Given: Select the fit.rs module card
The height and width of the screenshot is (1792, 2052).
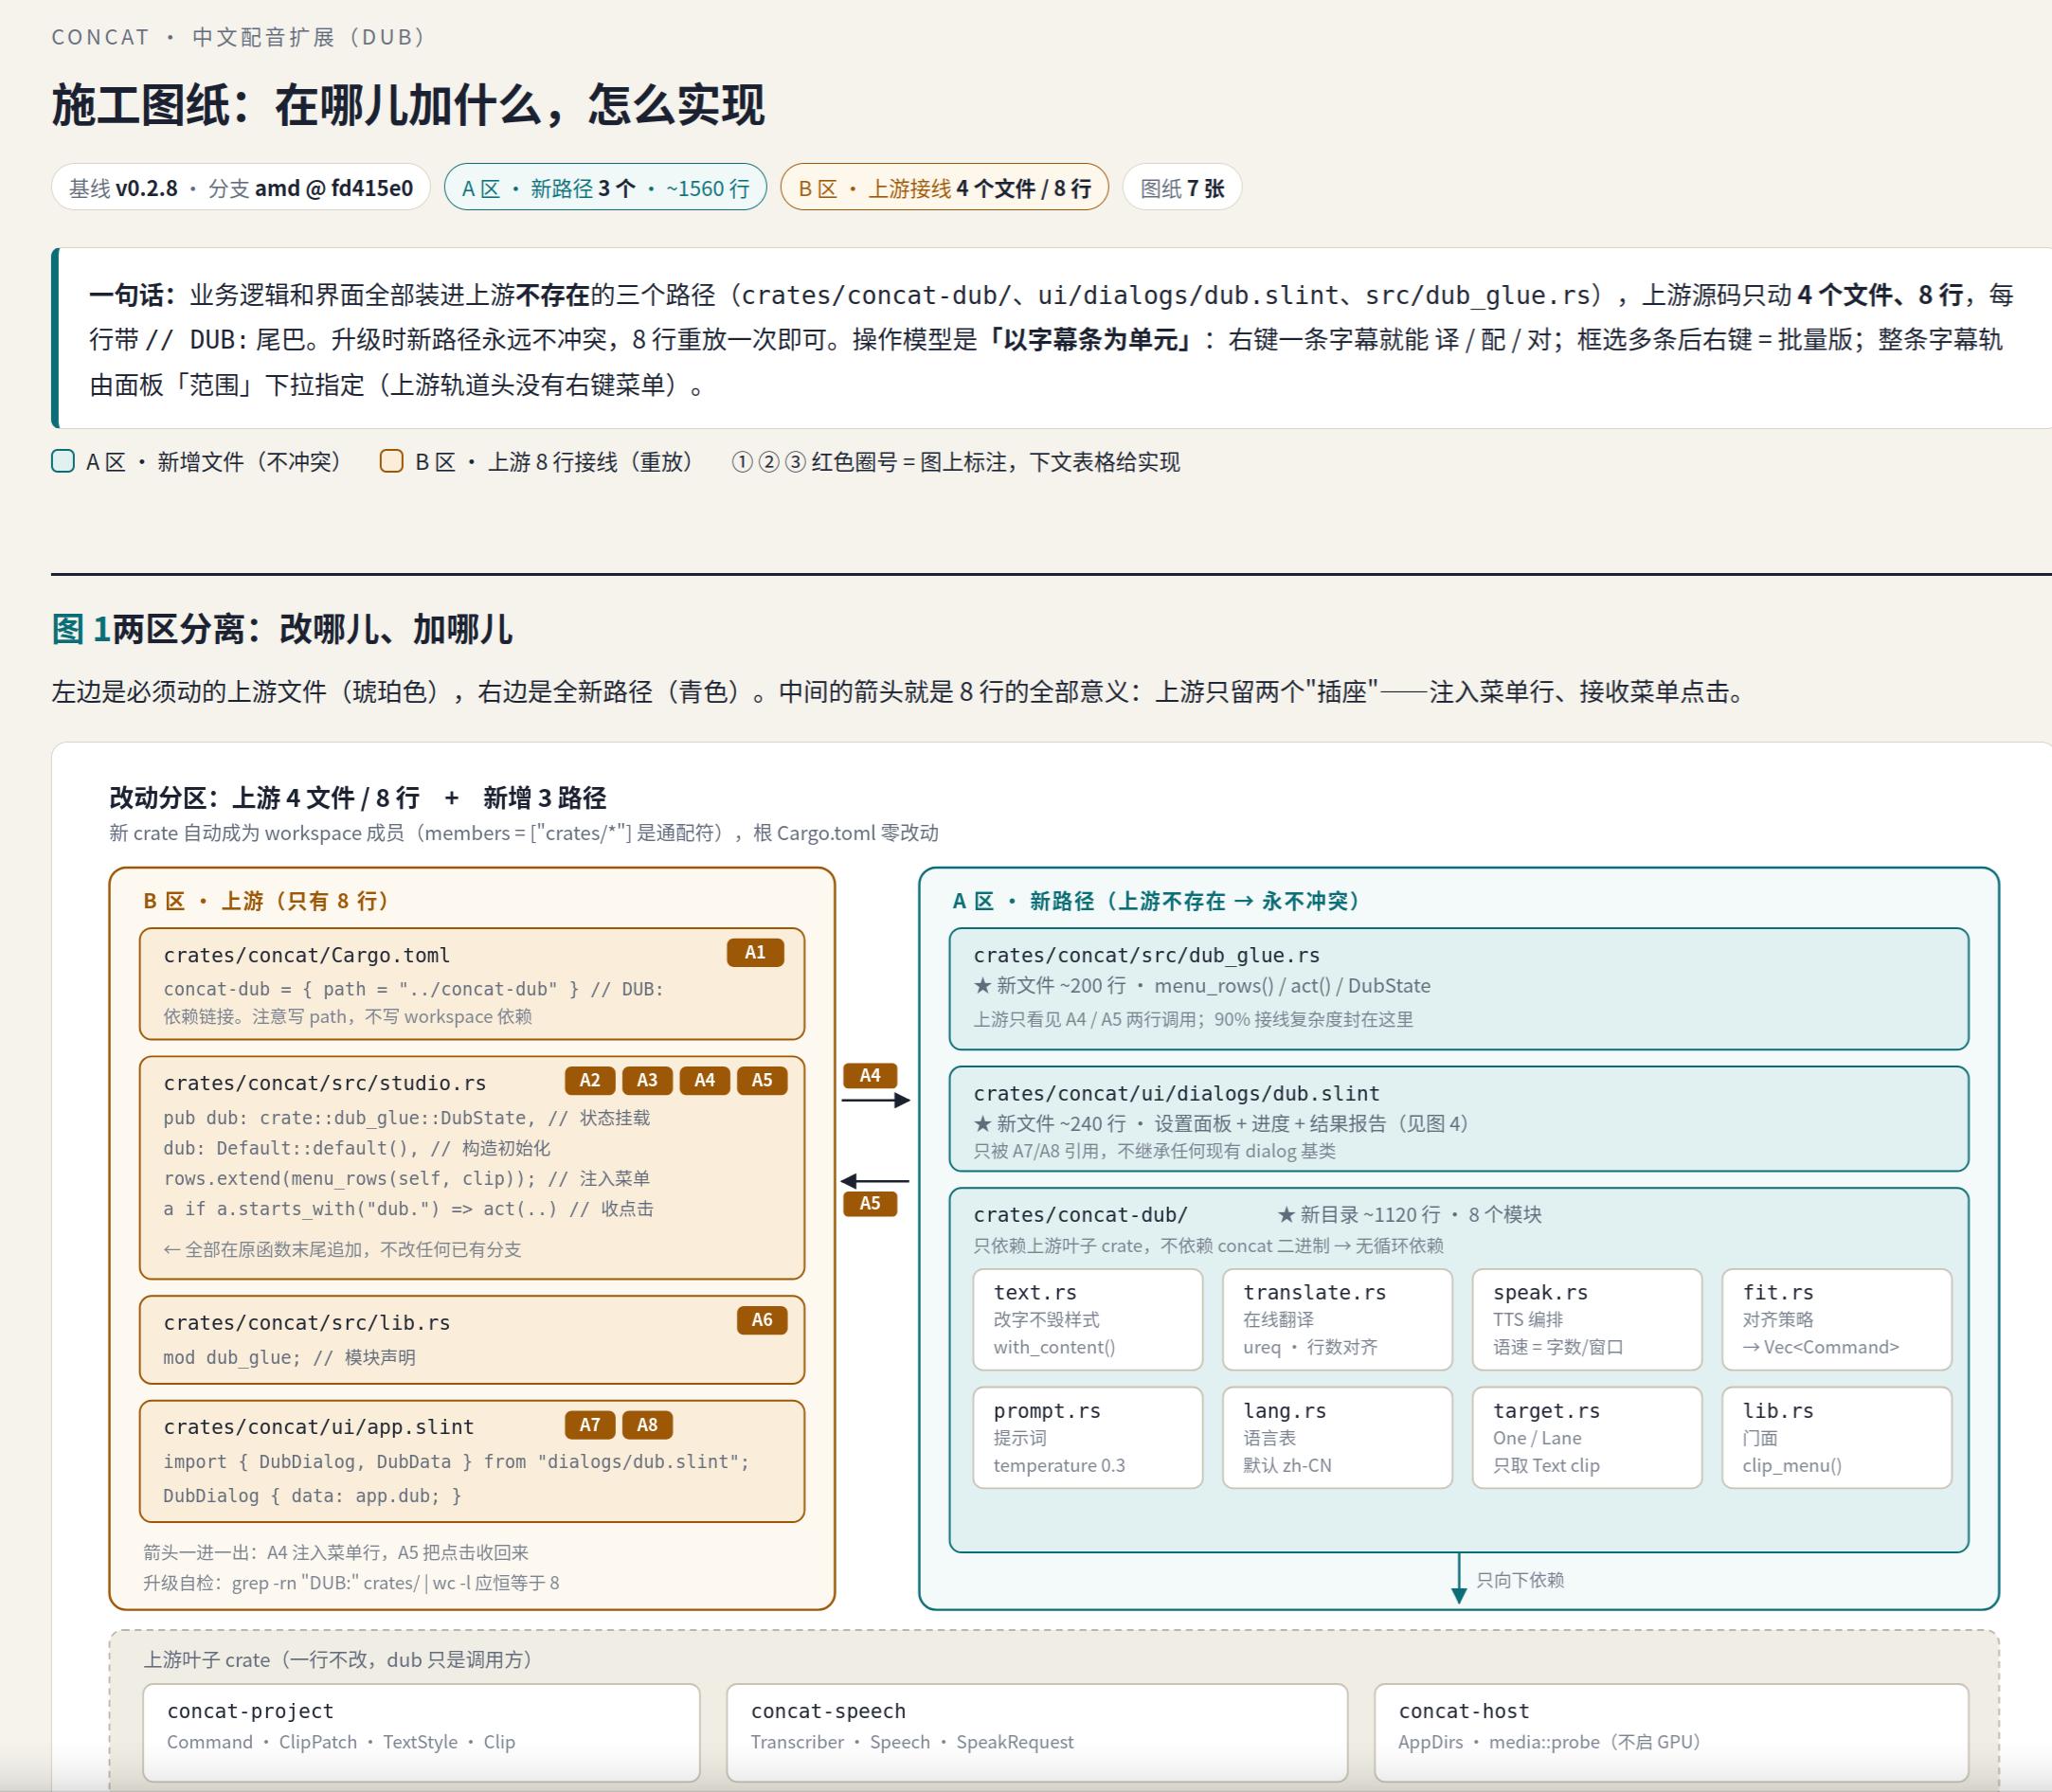Looking at the screenshot, I should (1837, 1319).
